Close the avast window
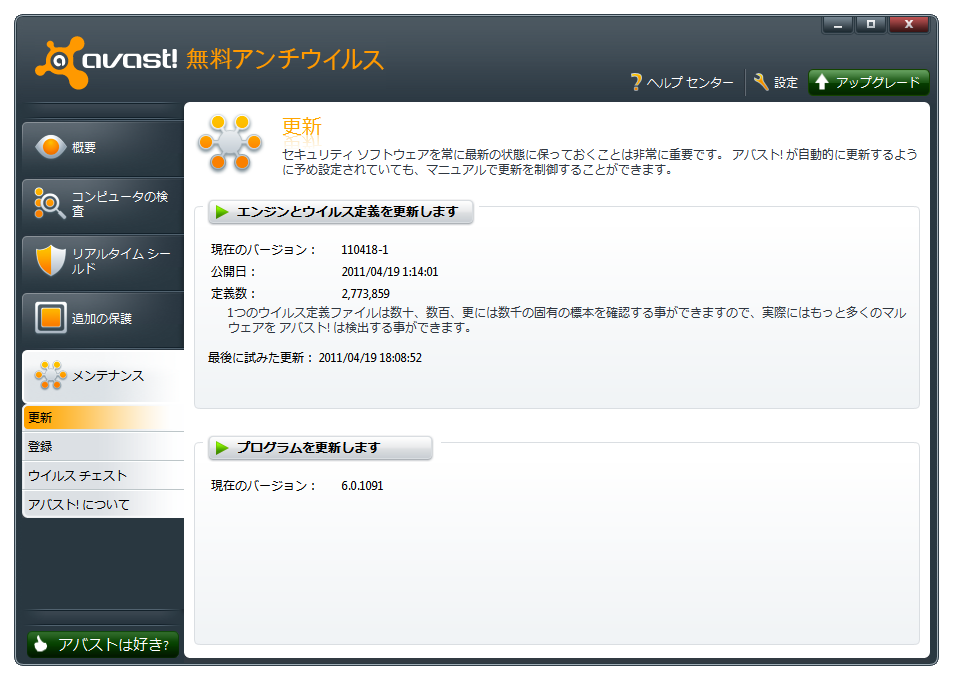This screenshot has height=684, width=957. click(x=909, y=24)
